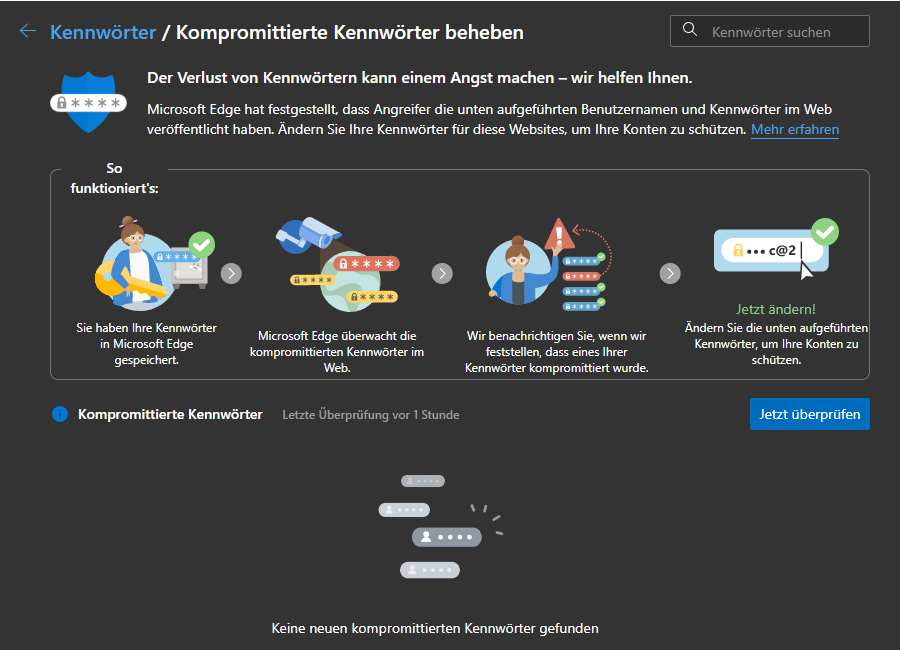Click the search magnifier icon
This screenshot has height=650, width=900.
[690, 30]
